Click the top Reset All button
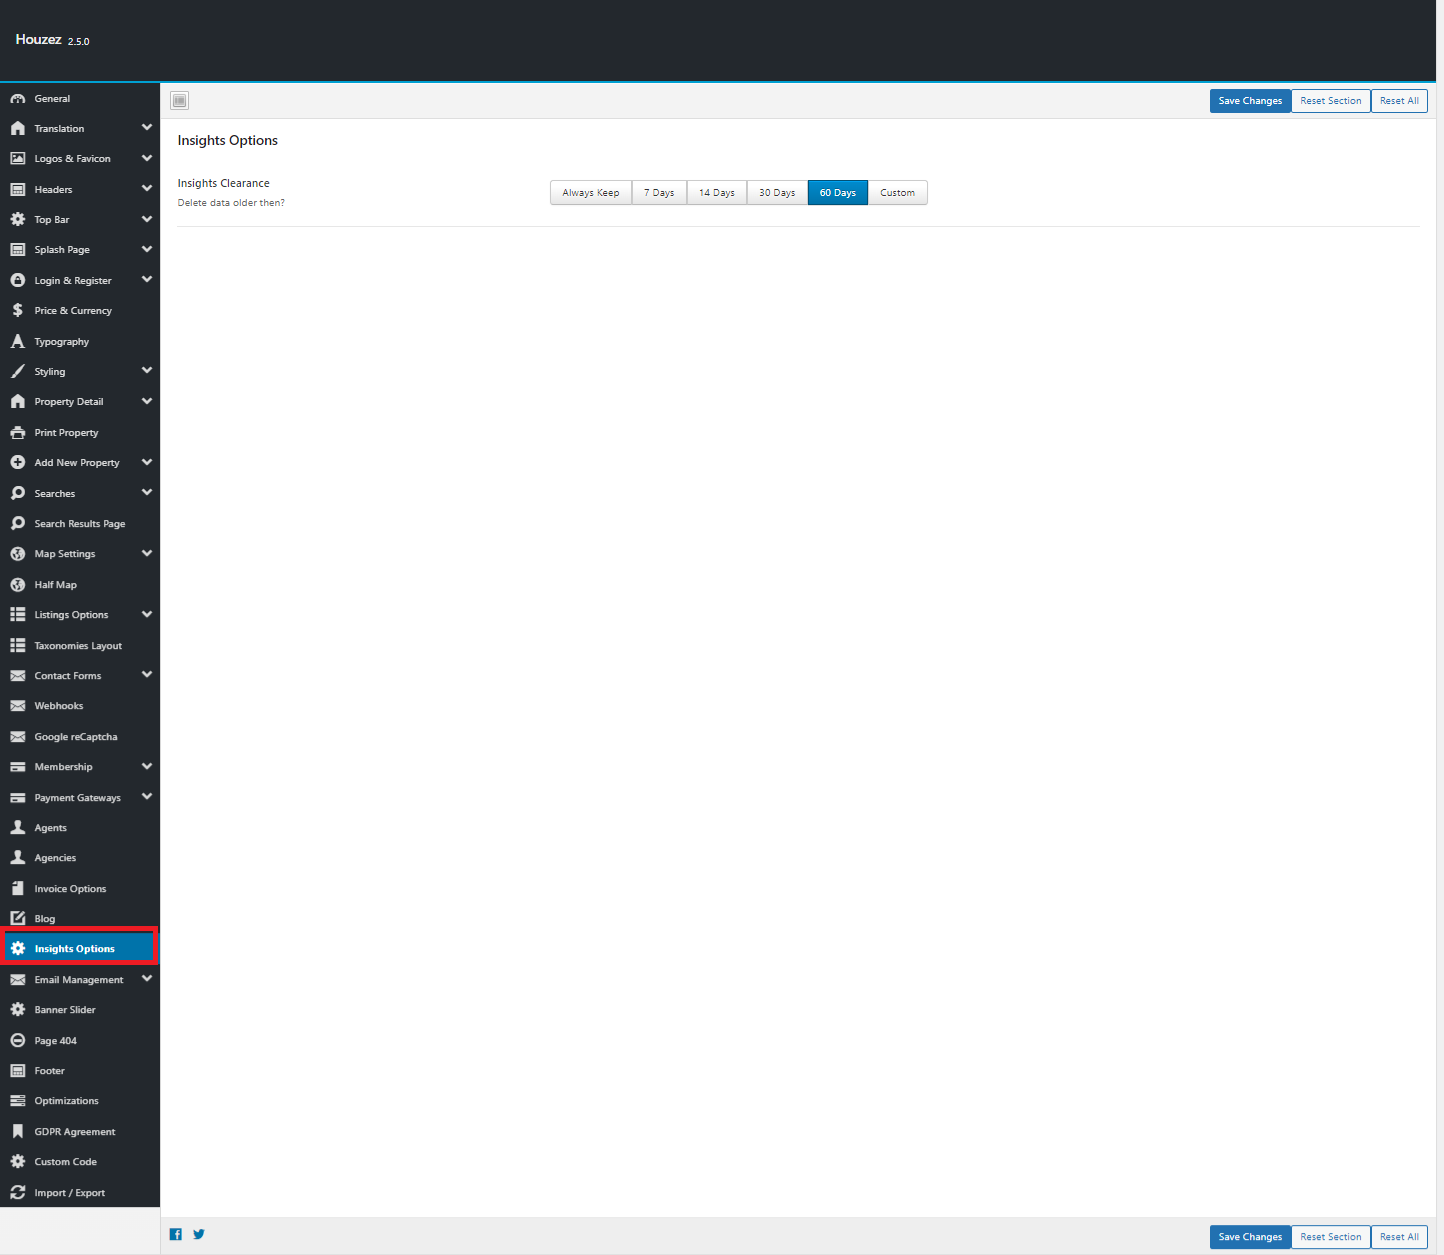 tap(1399, 101)
